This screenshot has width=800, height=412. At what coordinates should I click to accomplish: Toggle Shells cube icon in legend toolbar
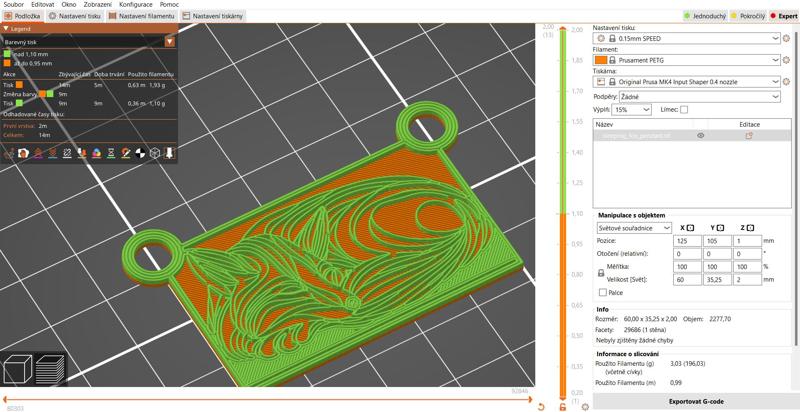click(155, 153)
